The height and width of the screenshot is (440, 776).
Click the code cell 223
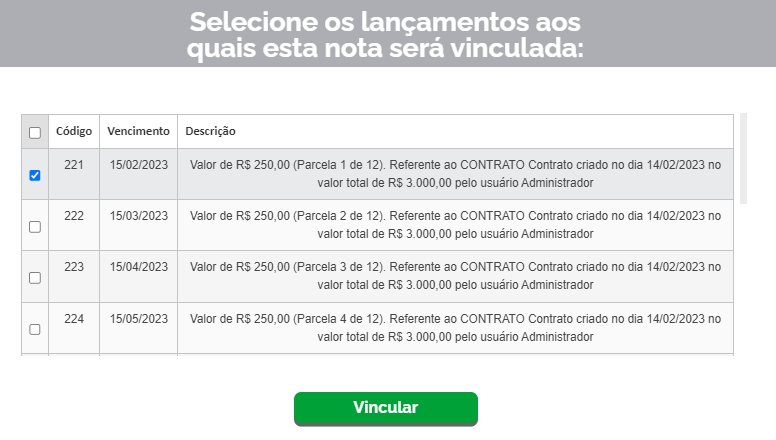[x=74, y=266]
